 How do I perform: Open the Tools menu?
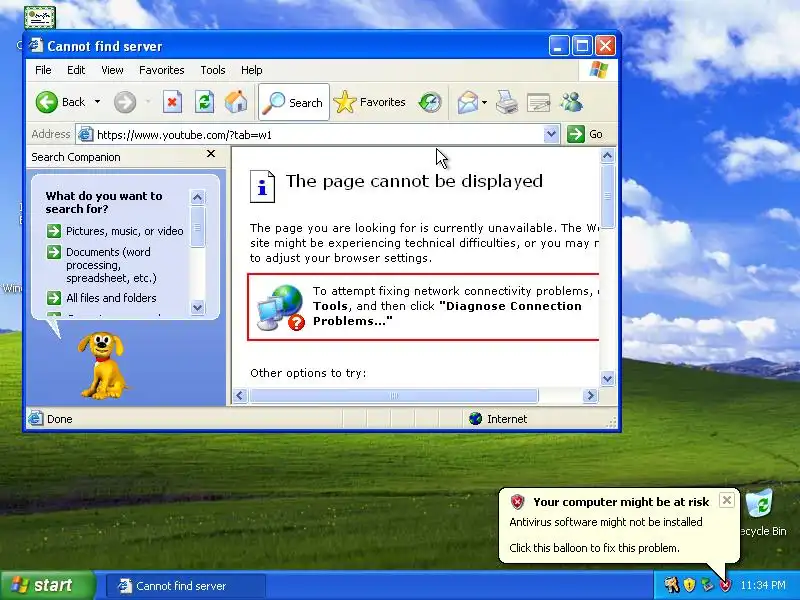click(x=213, y=70)
